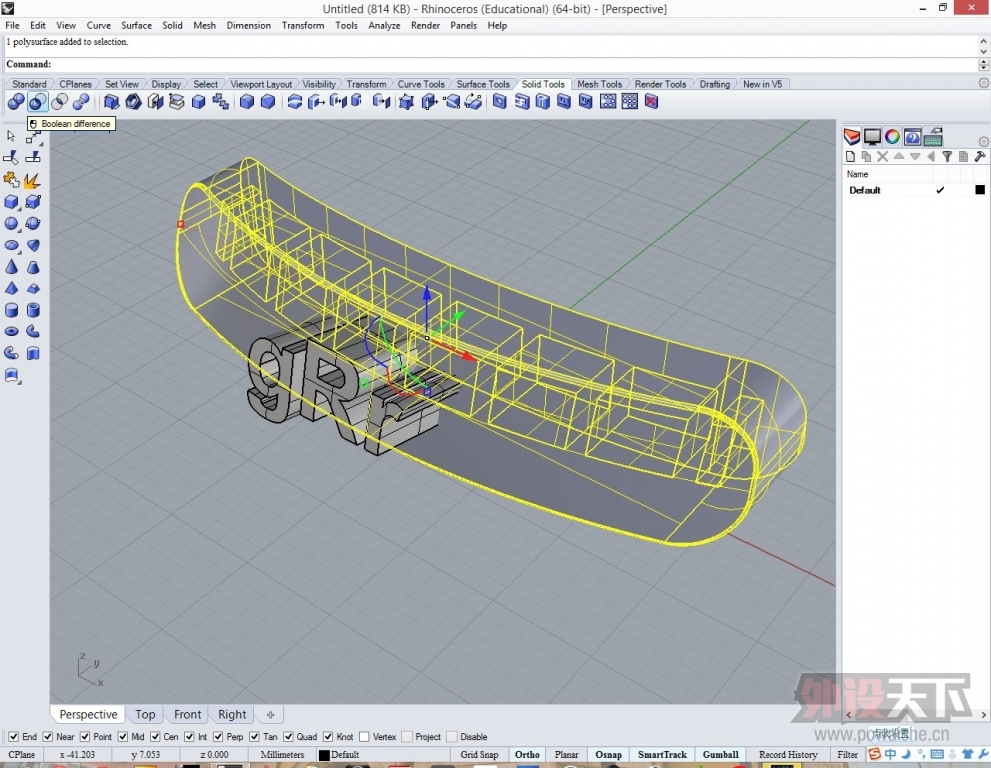Open the Millimeters units pane

[282, 755]
